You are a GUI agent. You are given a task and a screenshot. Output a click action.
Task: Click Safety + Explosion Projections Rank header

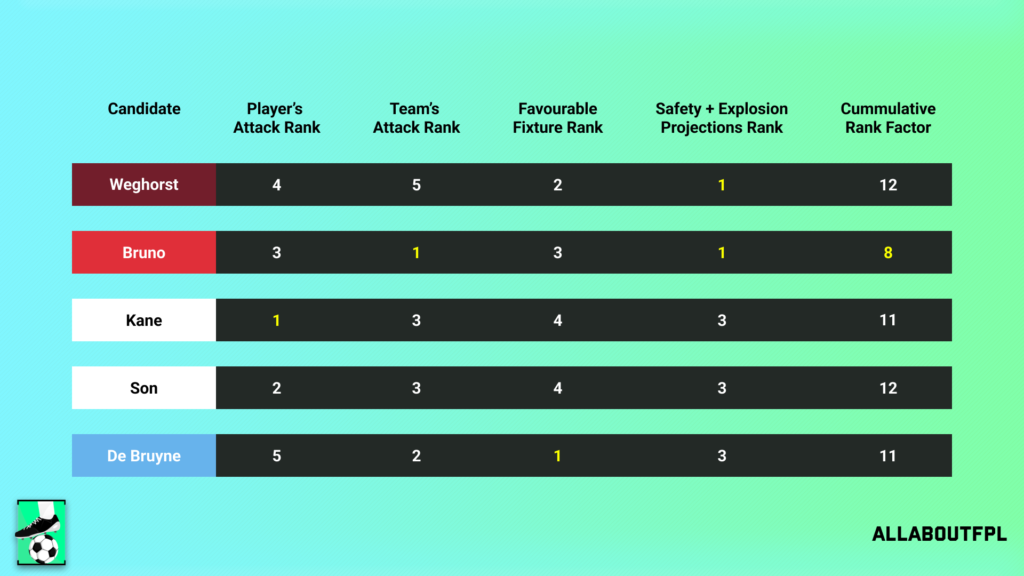tap(721, 118)
